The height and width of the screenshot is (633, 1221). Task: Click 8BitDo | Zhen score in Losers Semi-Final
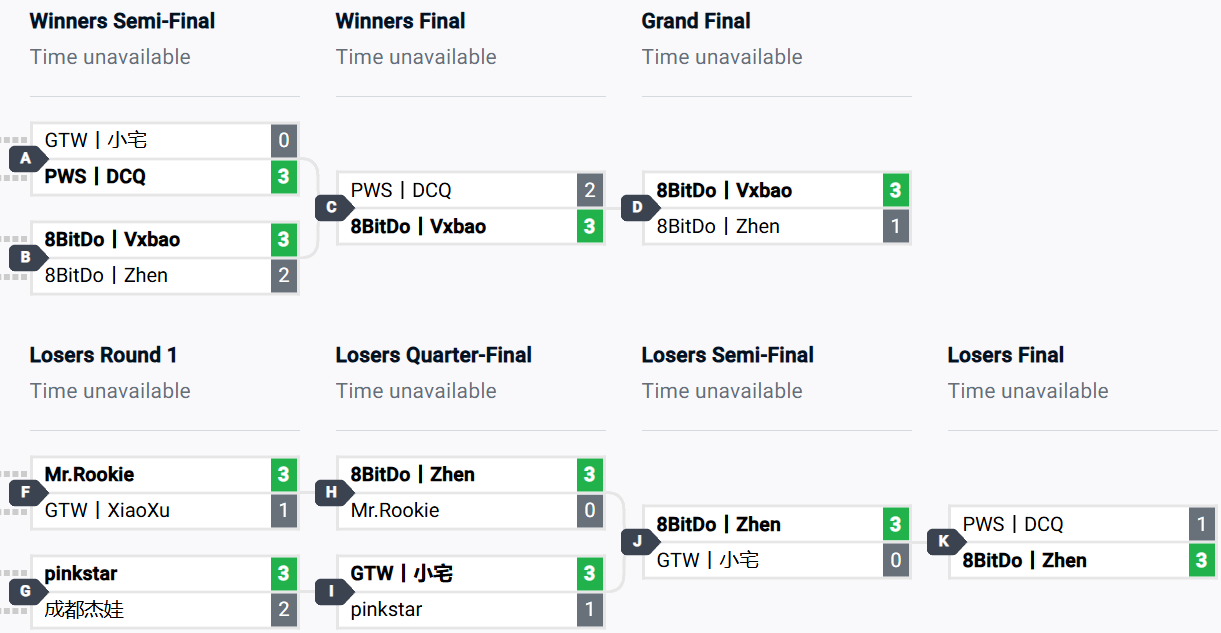[895, 525]
